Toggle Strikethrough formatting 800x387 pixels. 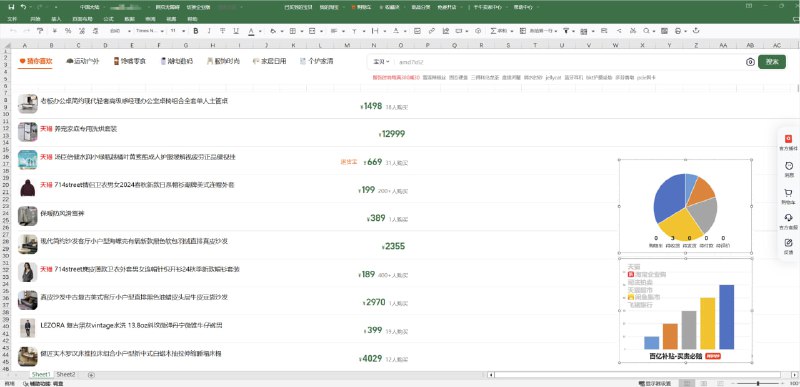tap(222, 31)
